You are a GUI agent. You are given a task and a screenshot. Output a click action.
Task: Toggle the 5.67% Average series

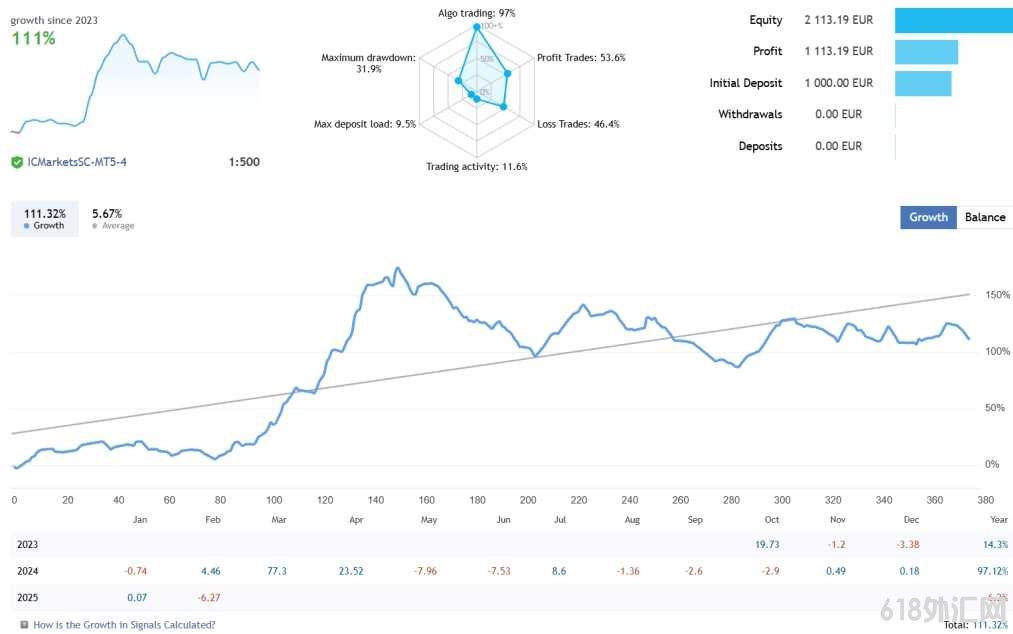[112, 218]
